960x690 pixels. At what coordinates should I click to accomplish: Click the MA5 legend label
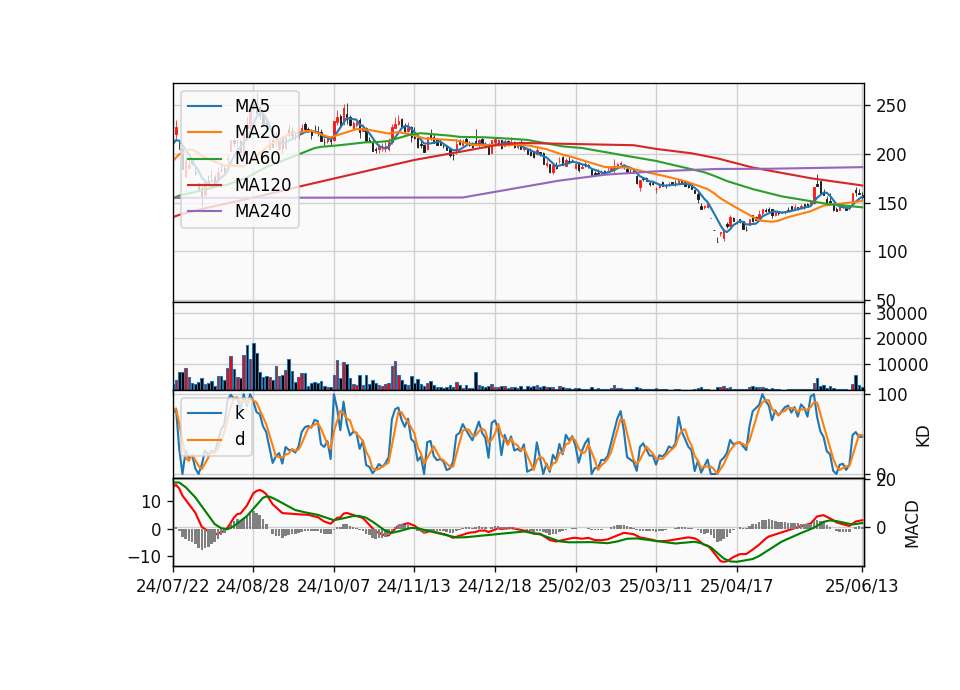252,105
